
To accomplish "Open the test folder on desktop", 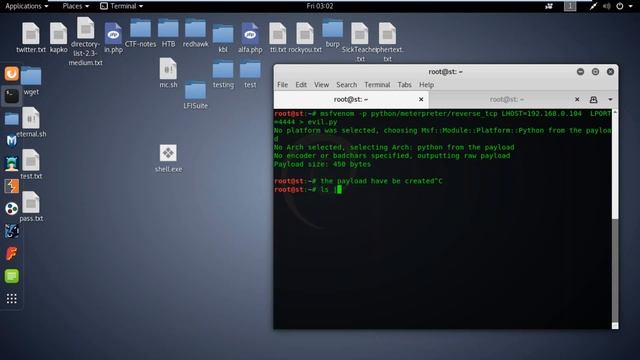I will (x=250, y=69).
